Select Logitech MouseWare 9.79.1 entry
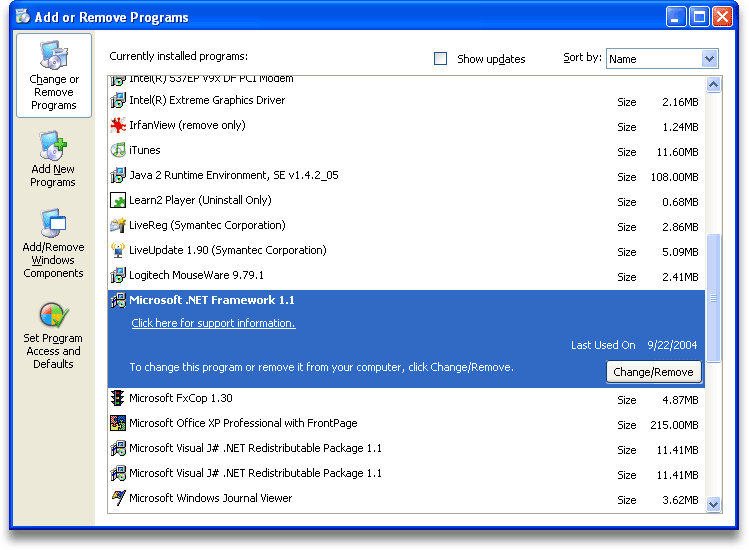The image size is (749, 550). coord(197,276)
